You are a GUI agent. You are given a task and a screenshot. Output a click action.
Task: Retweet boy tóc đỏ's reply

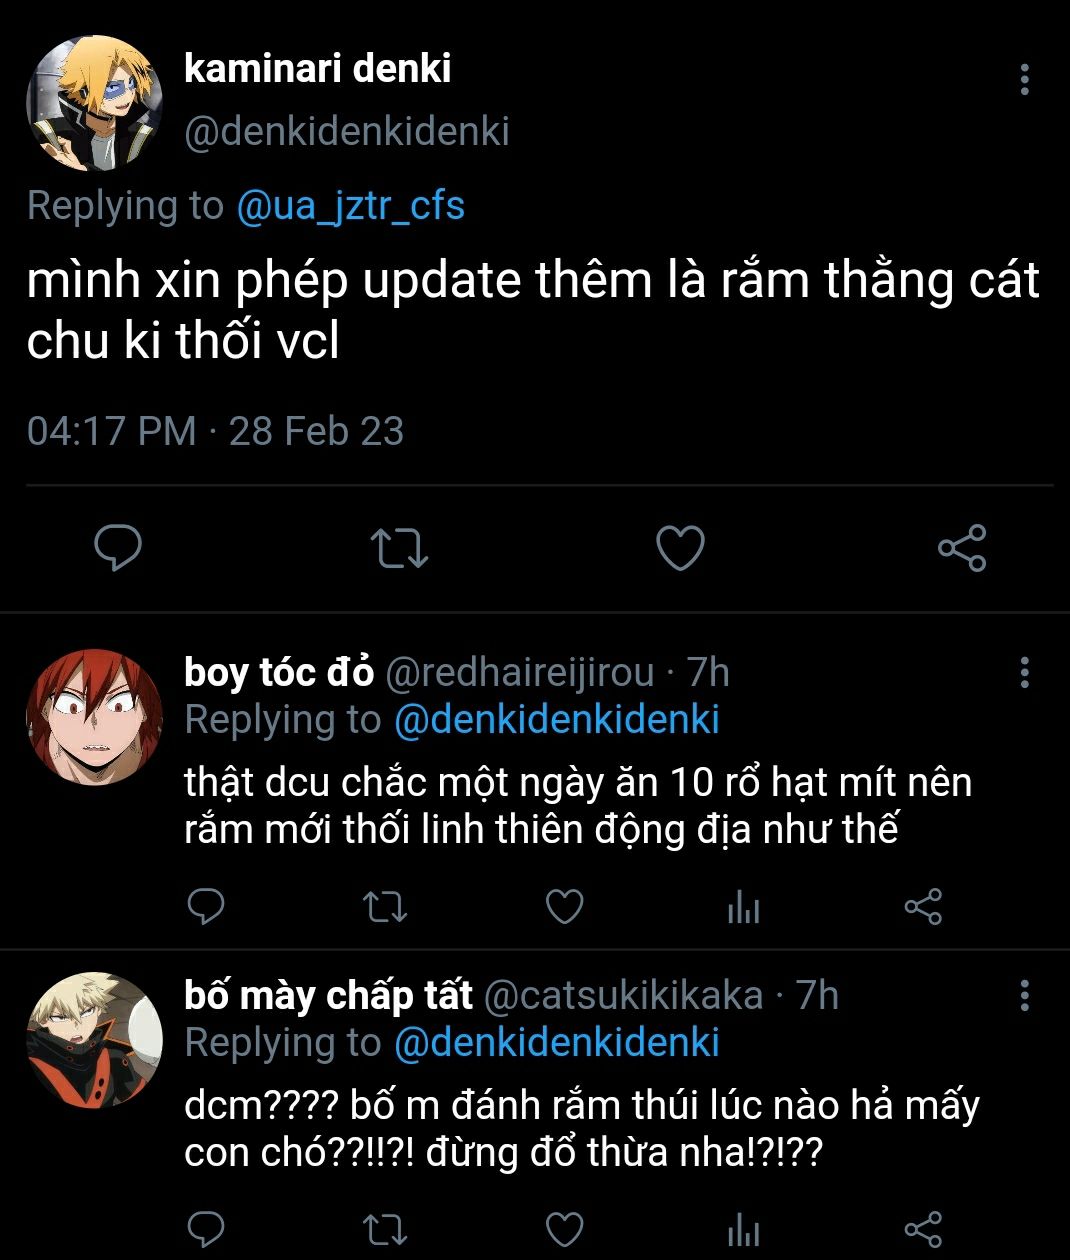coord(384,907)
